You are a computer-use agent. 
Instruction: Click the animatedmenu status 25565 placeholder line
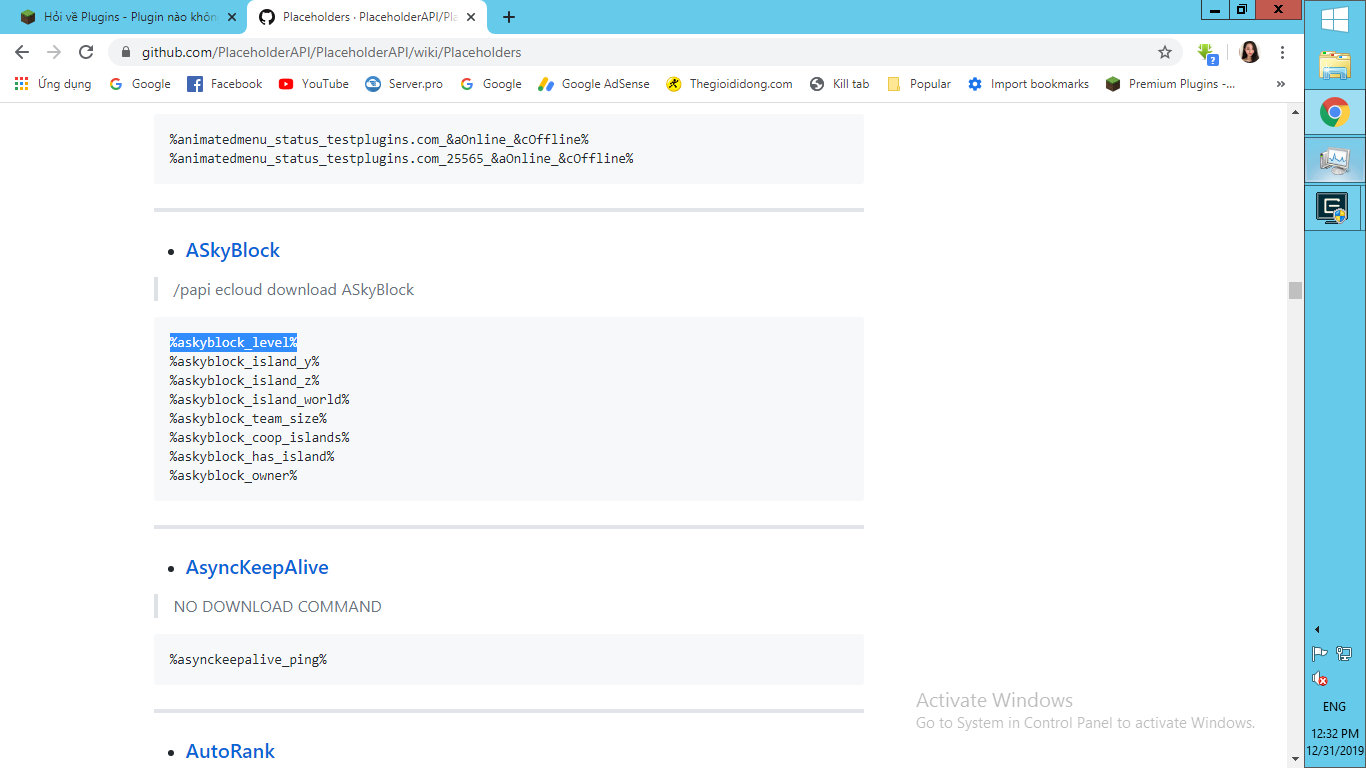pyautogui.click(x=401, y=158)
